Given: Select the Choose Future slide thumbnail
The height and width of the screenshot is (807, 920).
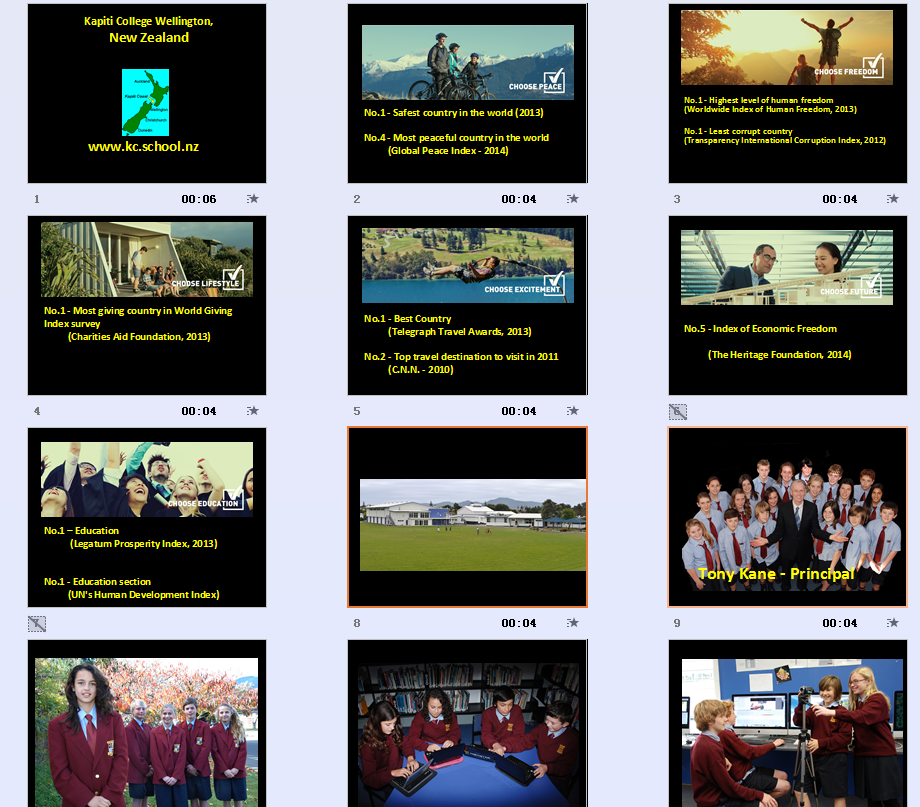Looking at the screenshot, I should point(787,305).
